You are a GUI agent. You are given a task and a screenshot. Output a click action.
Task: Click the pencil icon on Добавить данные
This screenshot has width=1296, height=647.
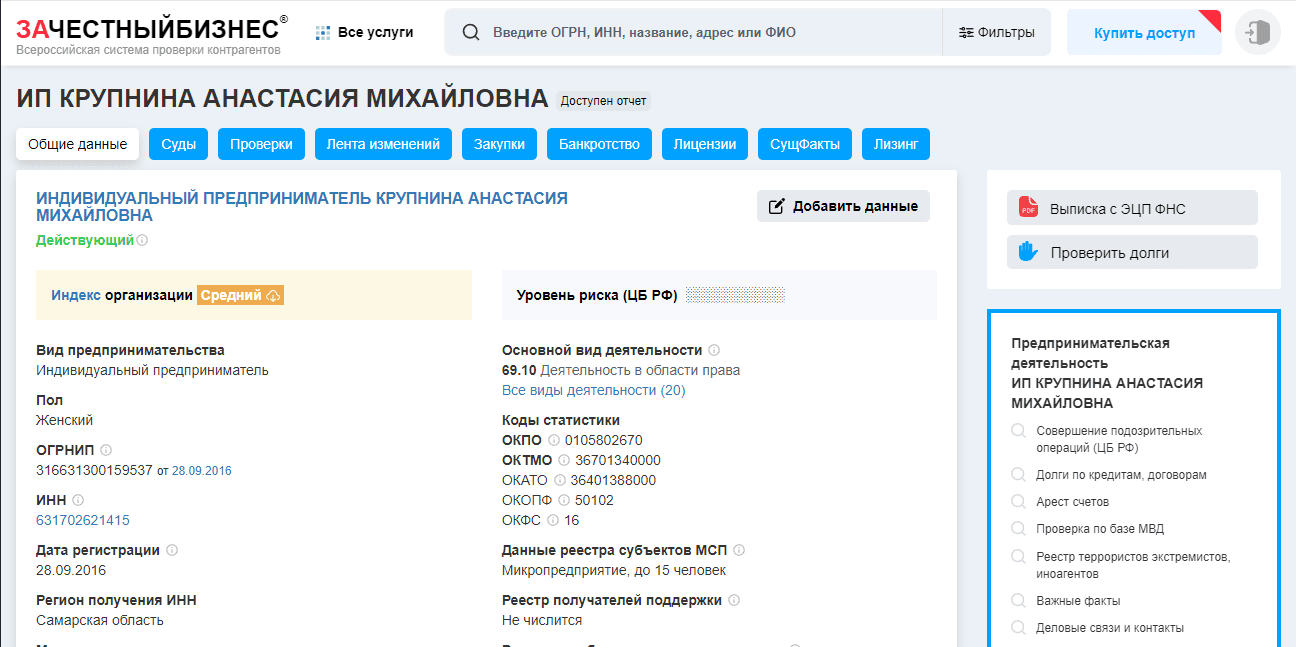pyautogui.click(x=775, y=205)
